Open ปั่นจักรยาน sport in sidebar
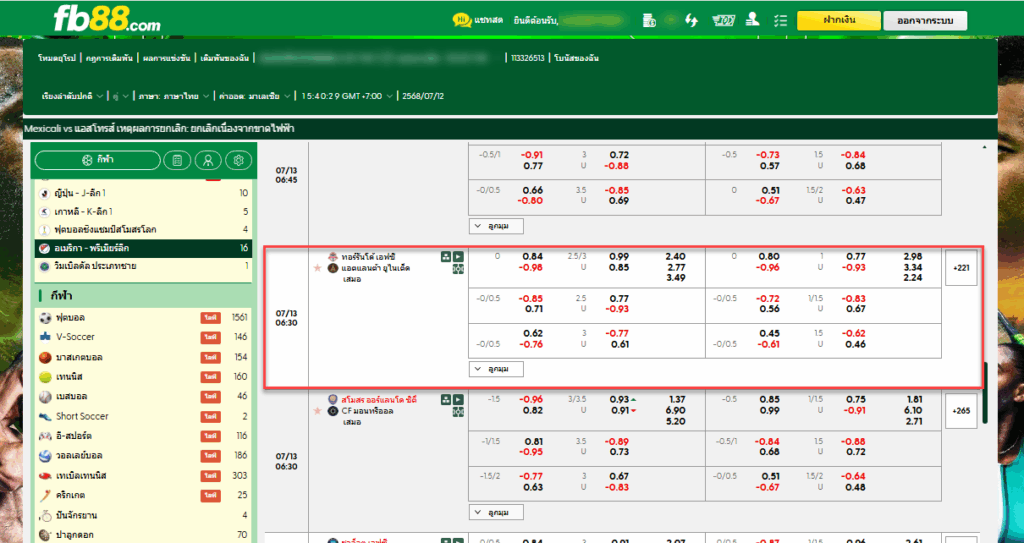This screenshot has height=543, width=1024. [x=144, y=515]
